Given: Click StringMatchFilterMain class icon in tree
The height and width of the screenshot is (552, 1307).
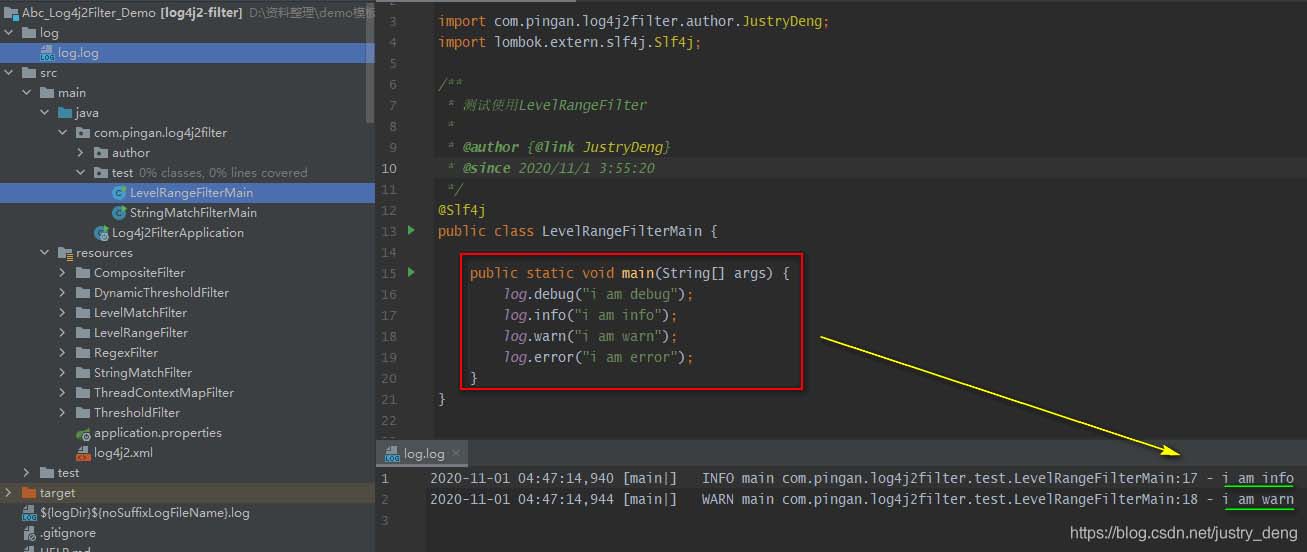Looking at the screenshot, I should pyautogui.click(x=120, y=213).
